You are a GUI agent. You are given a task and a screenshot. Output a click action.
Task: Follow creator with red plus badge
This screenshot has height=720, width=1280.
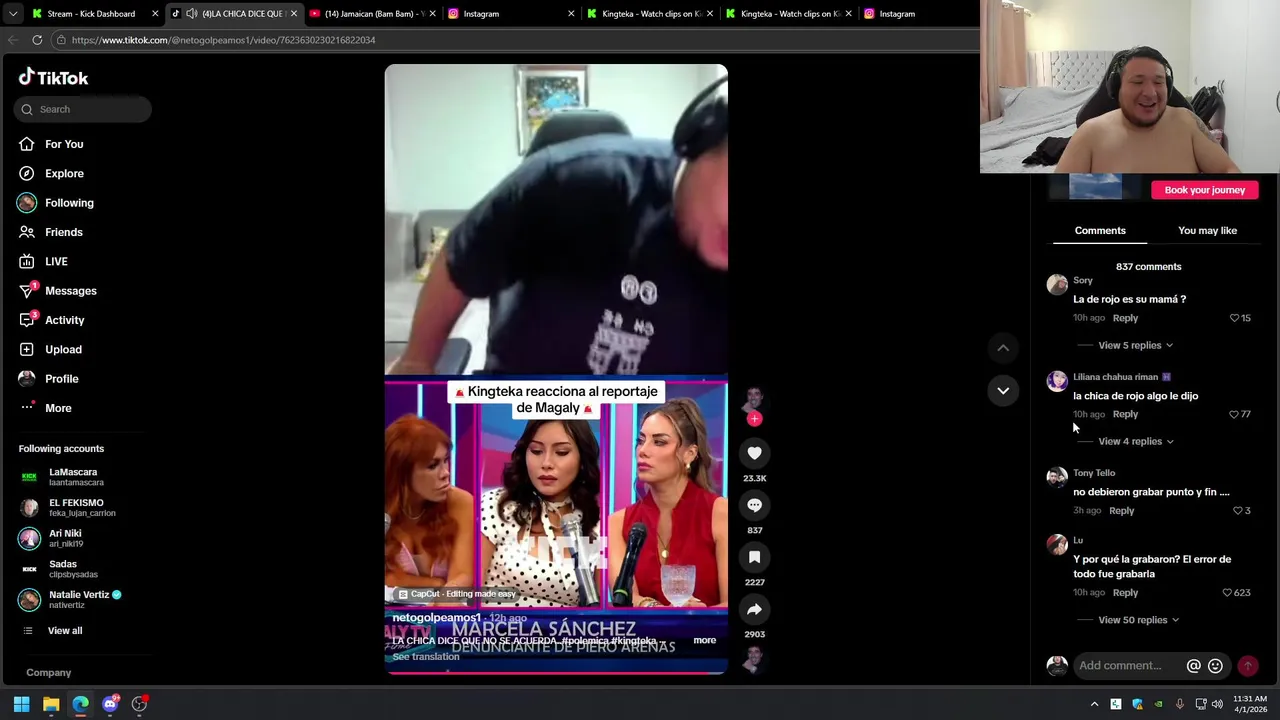[x=754, y=419]
